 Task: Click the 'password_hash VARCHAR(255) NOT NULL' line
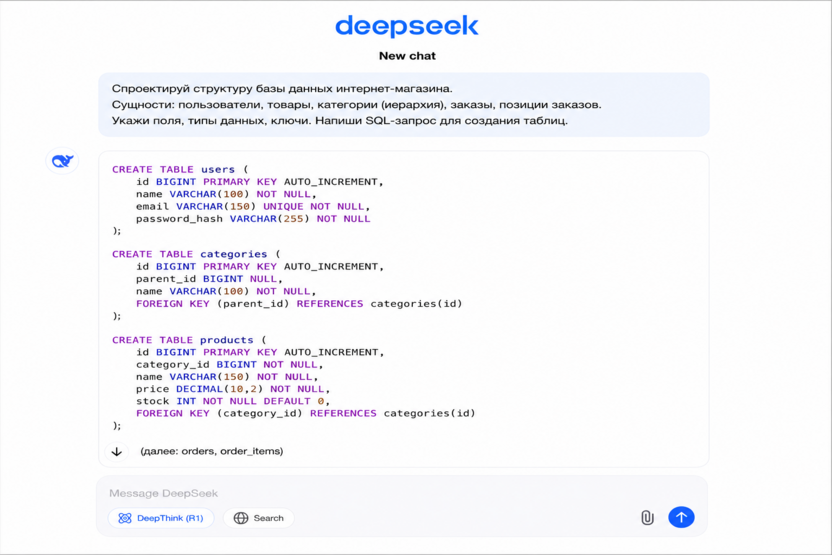253,219
